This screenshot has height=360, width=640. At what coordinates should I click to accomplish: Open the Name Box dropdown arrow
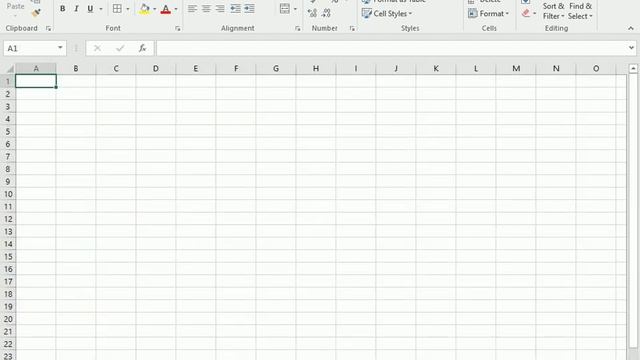pyautogui.click(x=60, y=48)
